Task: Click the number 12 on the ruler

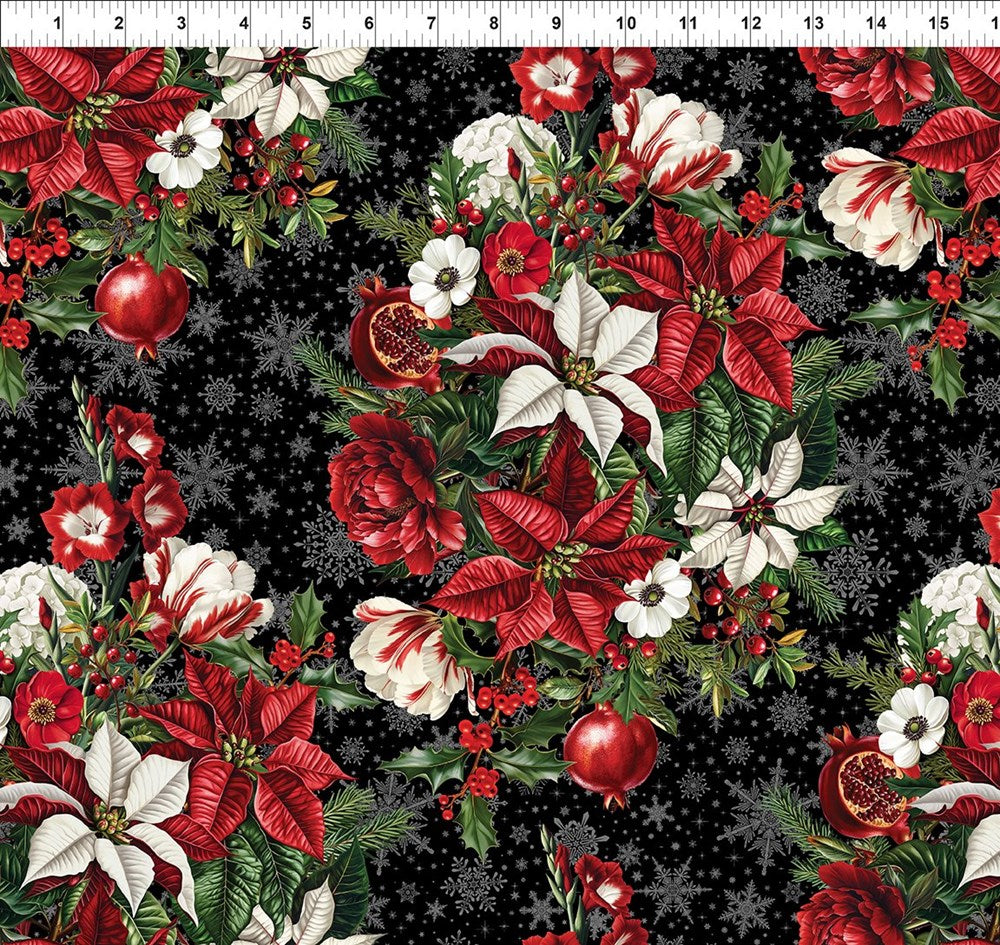Action: (x=748, y=17)
